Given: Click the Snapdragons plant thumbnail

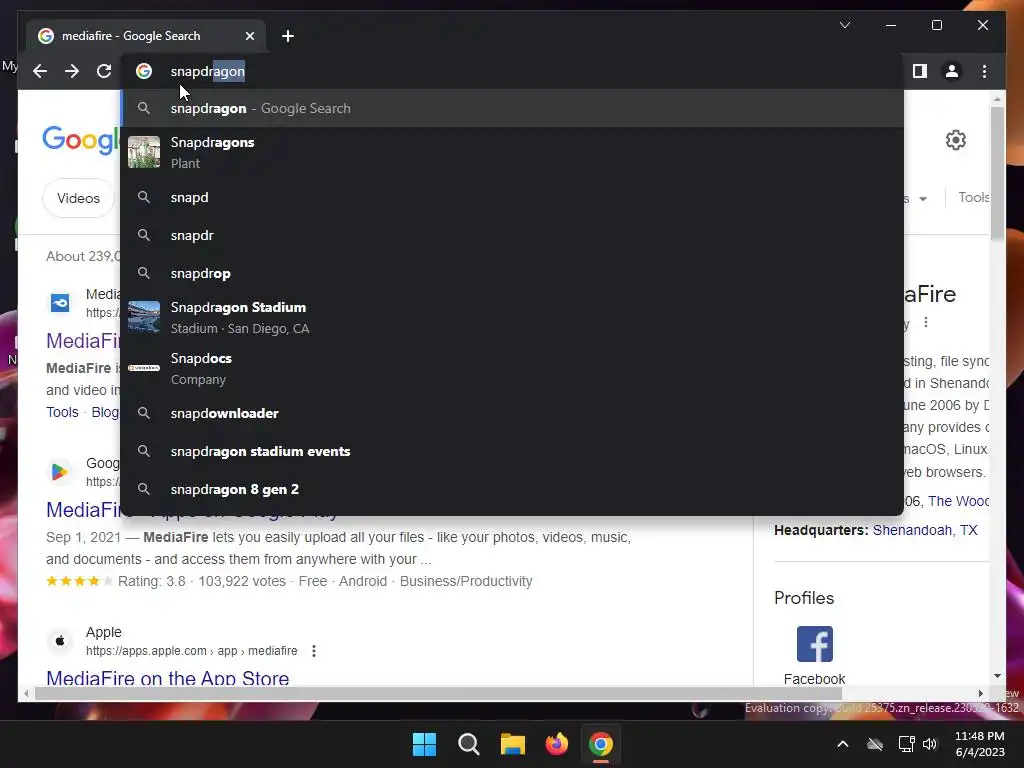Looking at the screenshot, I should point(144,152).
